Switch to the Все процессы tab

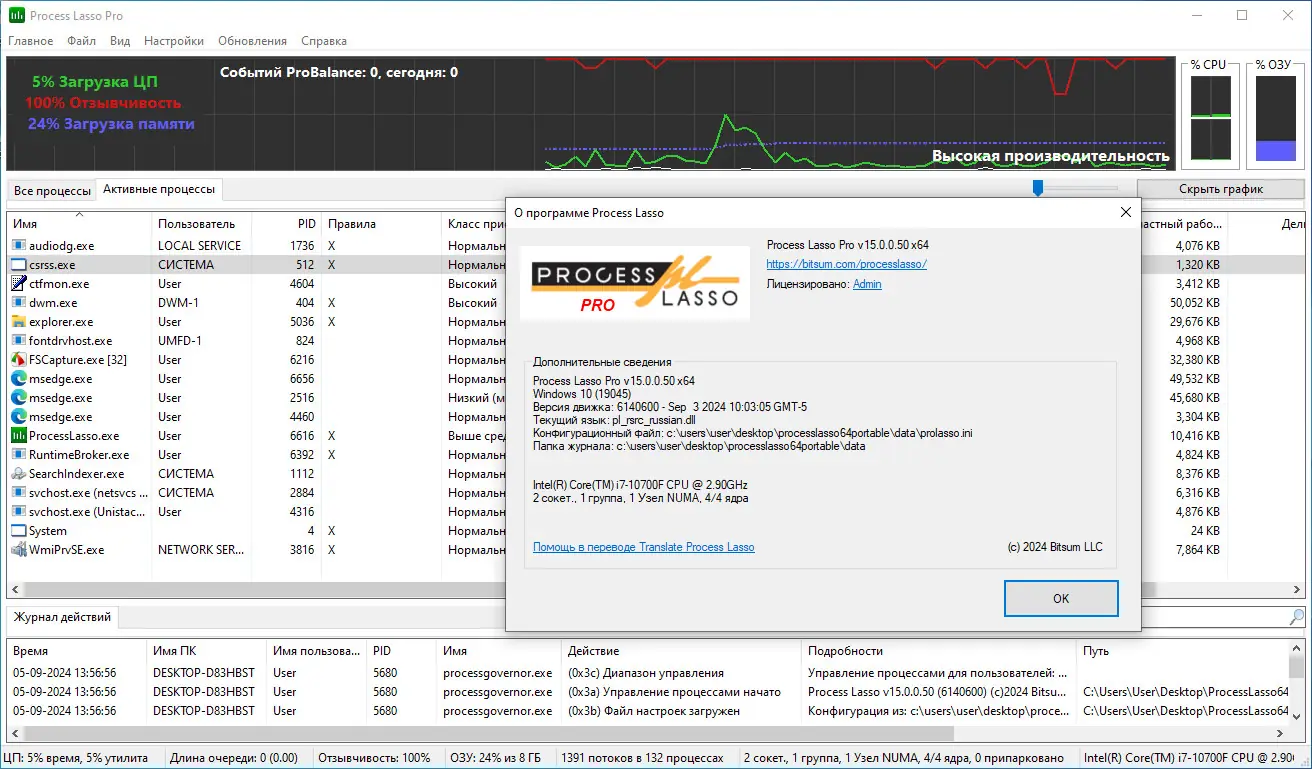tap(52, 190)
